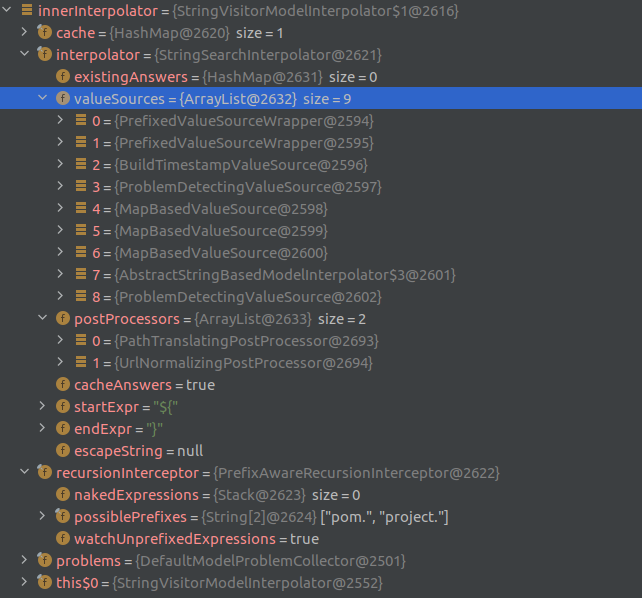
Task: Select the escapeString = null row
Action: [x=321, y=451]
